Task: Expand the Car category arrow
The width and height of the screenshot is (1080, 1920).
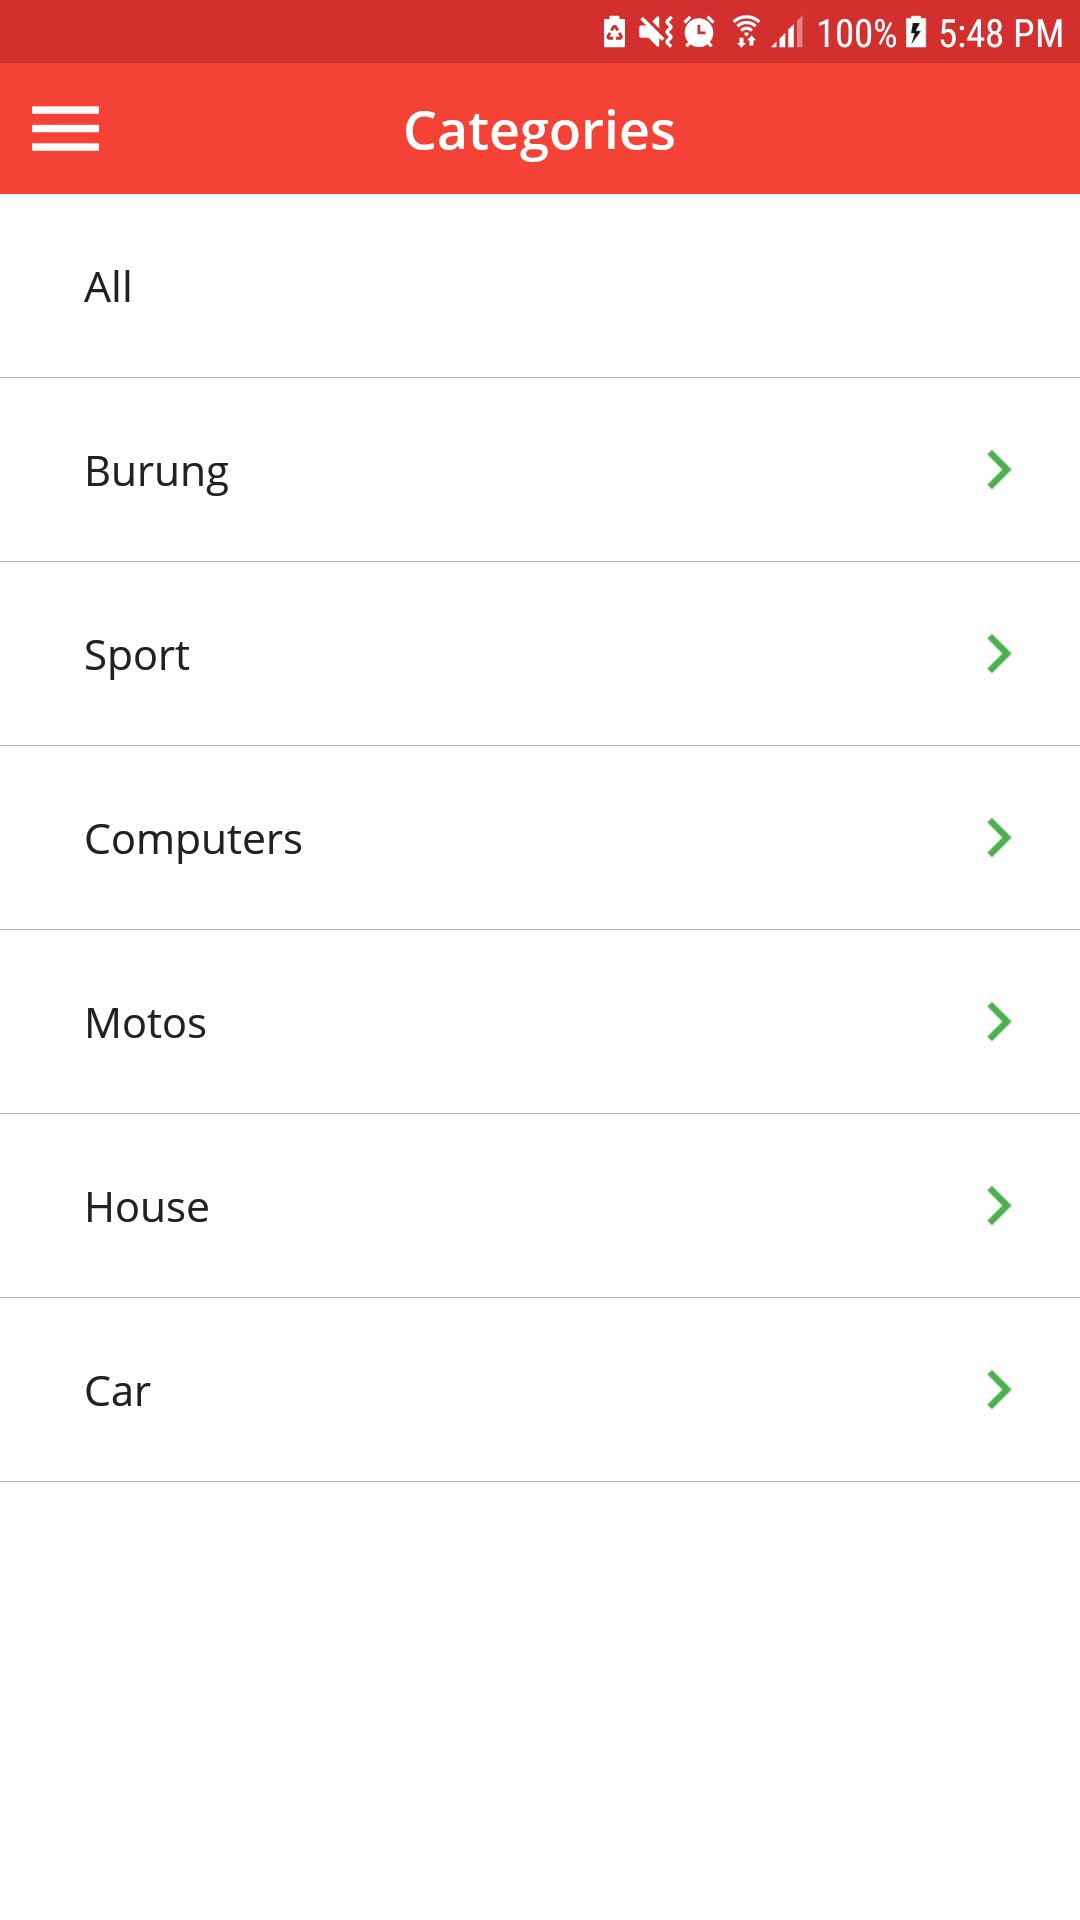Action: point(998,1390)
